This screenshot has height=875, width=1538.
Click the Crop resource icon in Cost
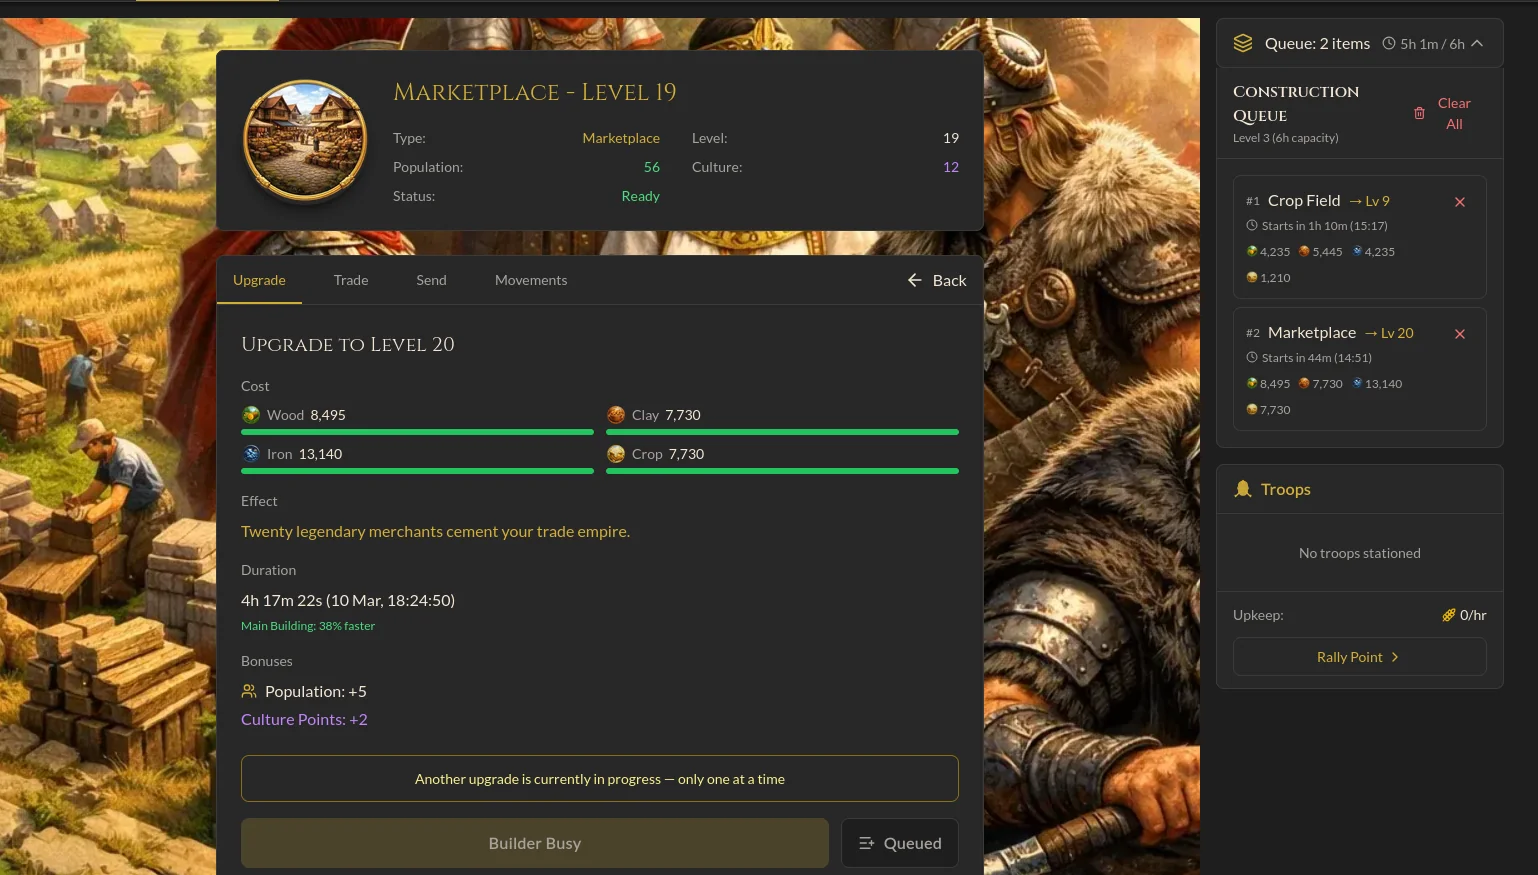coord(616,454)
